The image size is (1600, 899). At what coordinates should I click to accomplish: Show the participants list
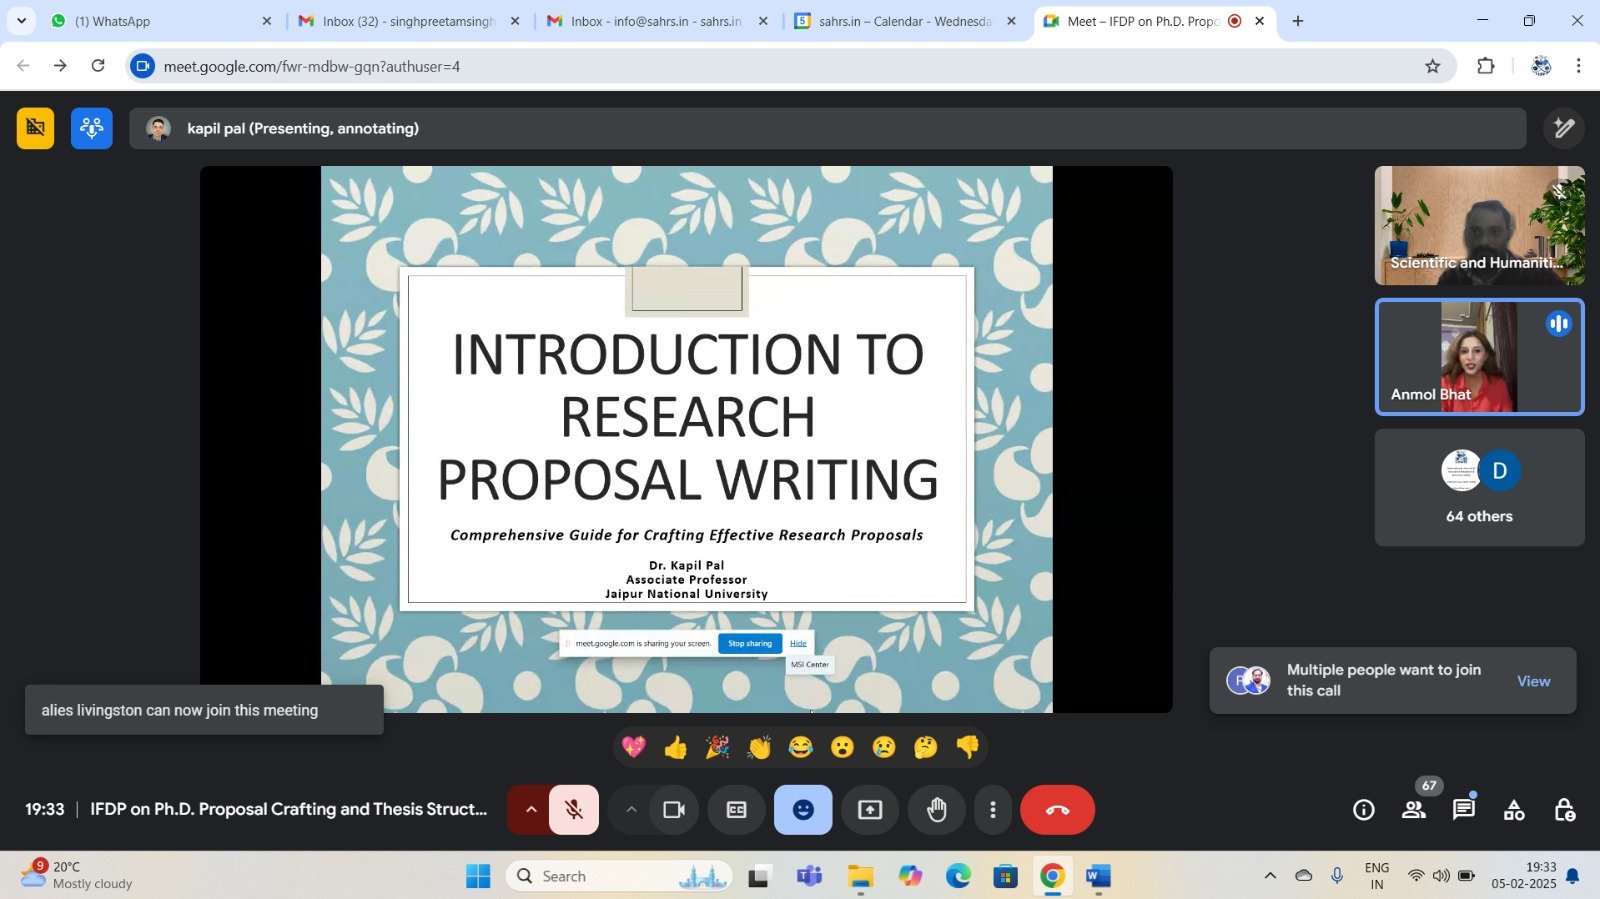click(x=1414, y=810)
